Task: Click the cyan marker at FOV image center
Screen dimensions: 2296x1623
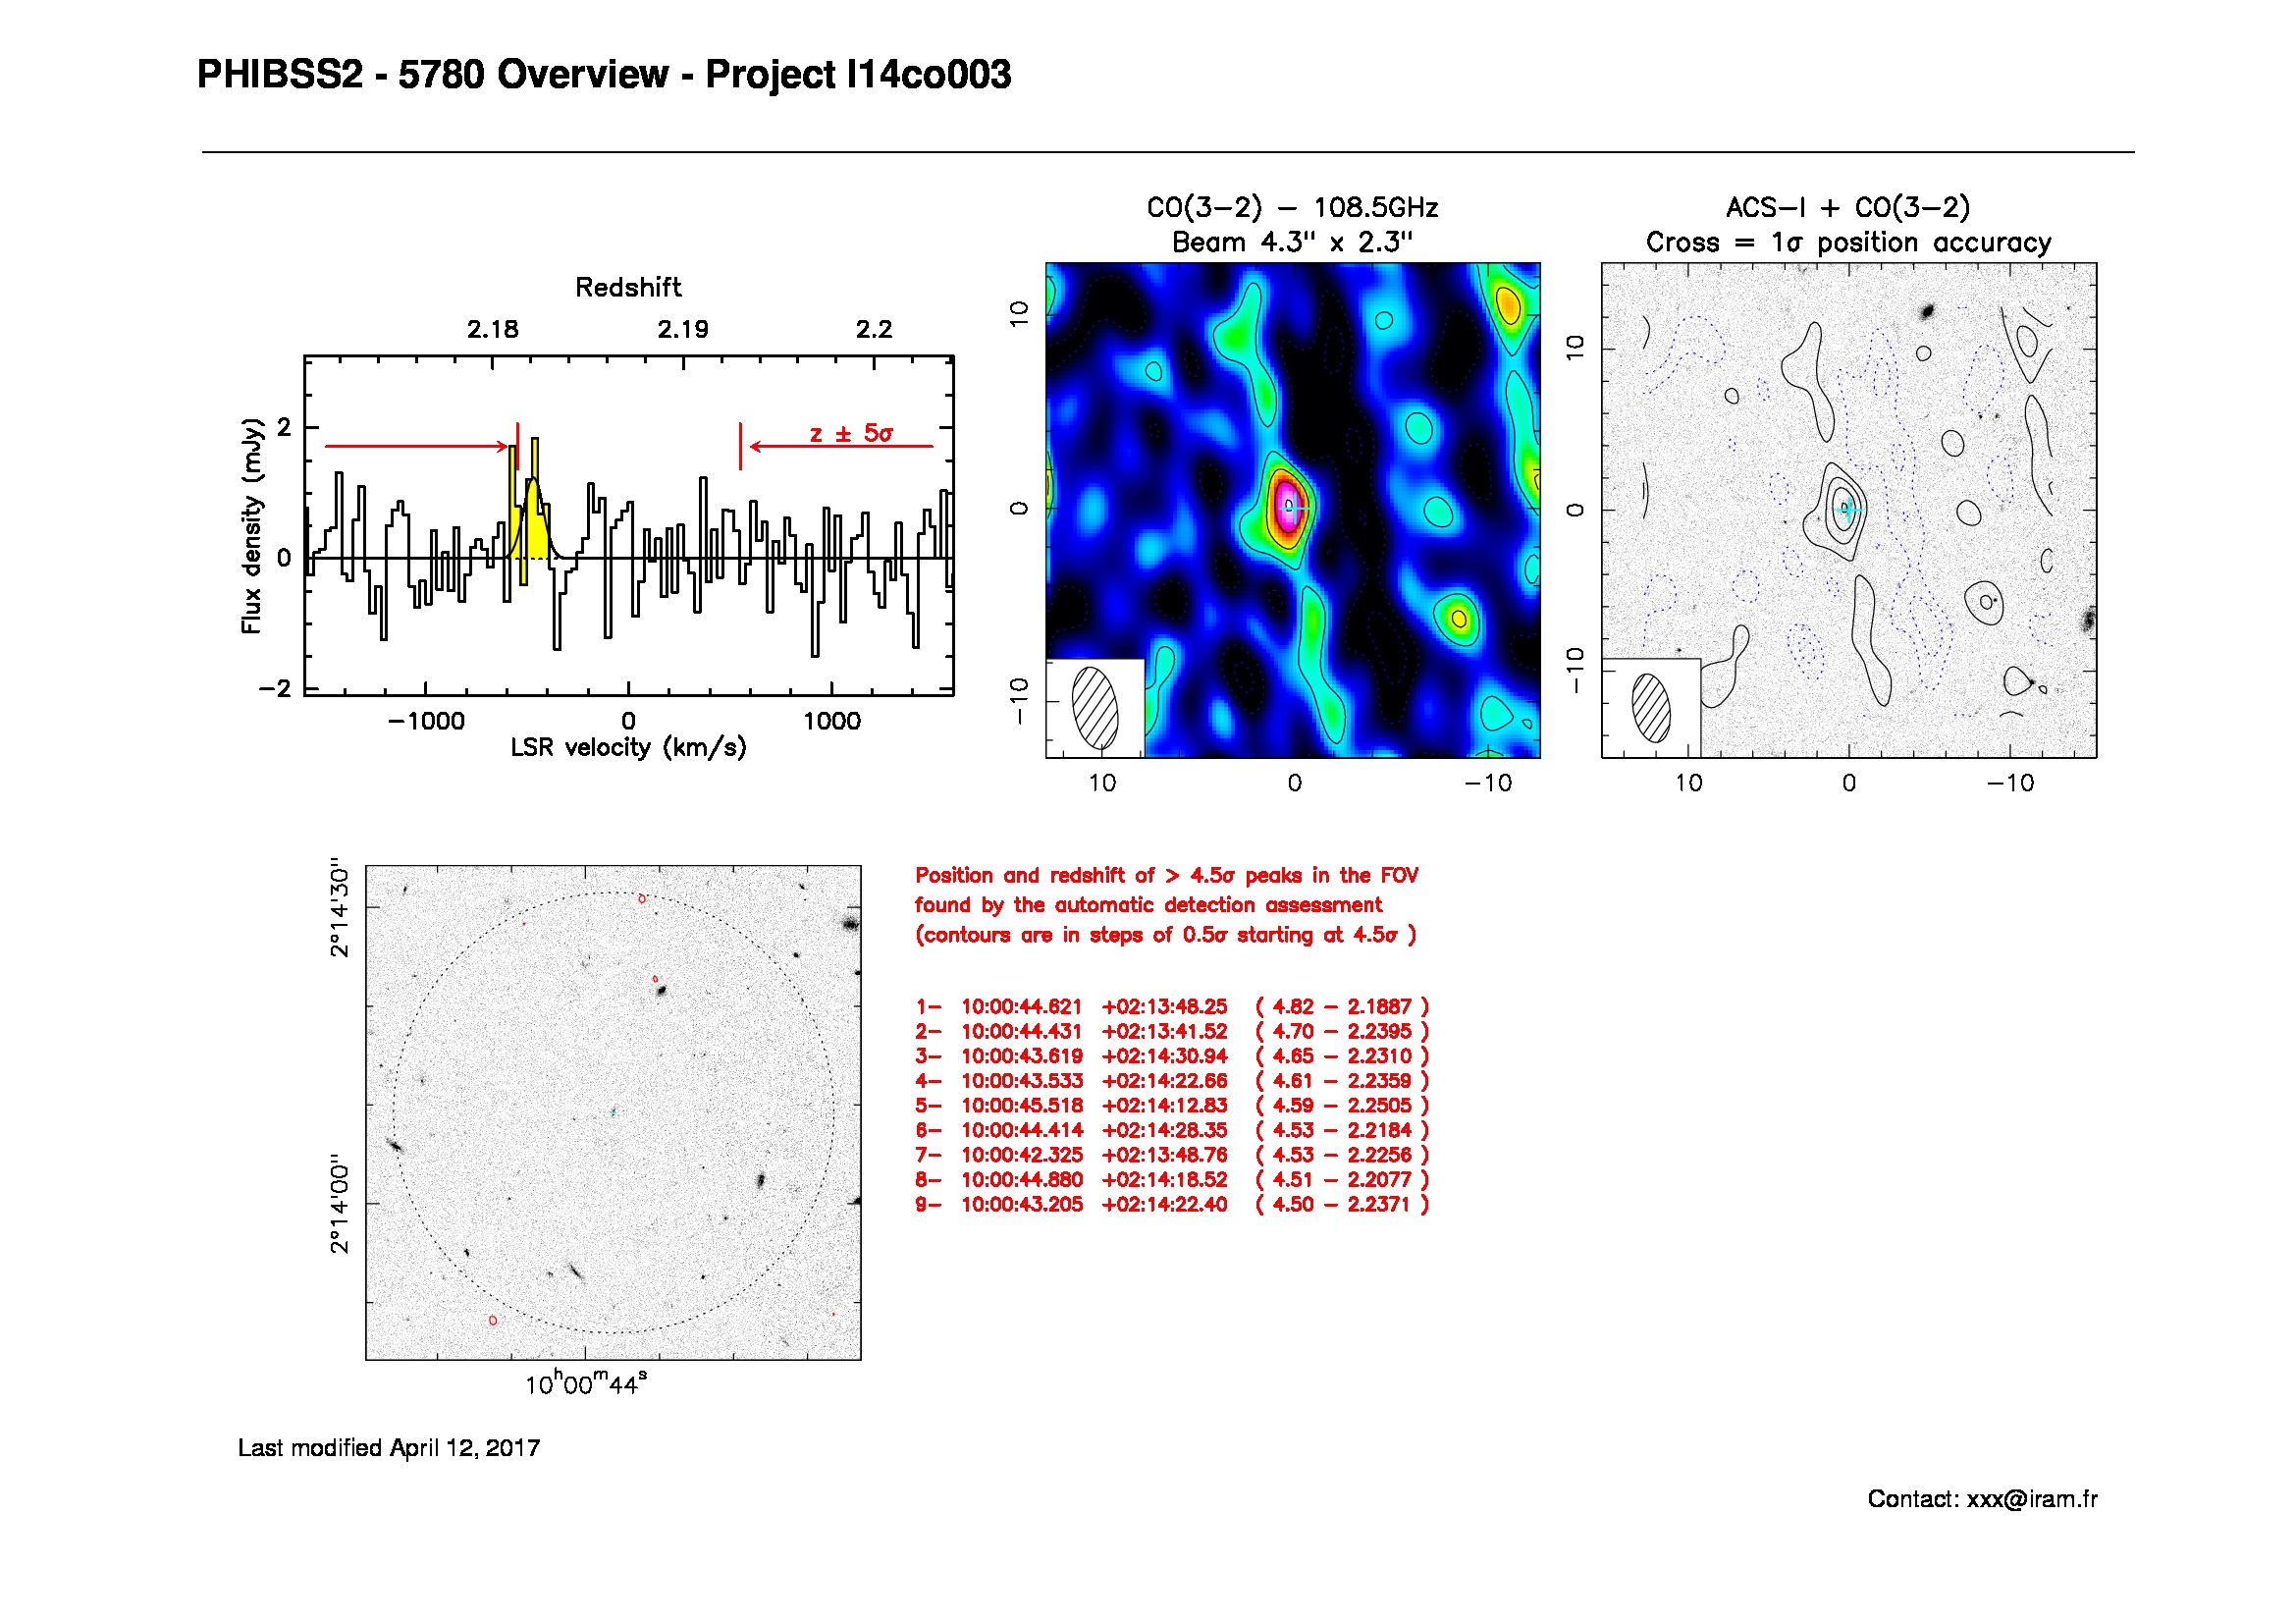Action: (x=613, y=1112)
